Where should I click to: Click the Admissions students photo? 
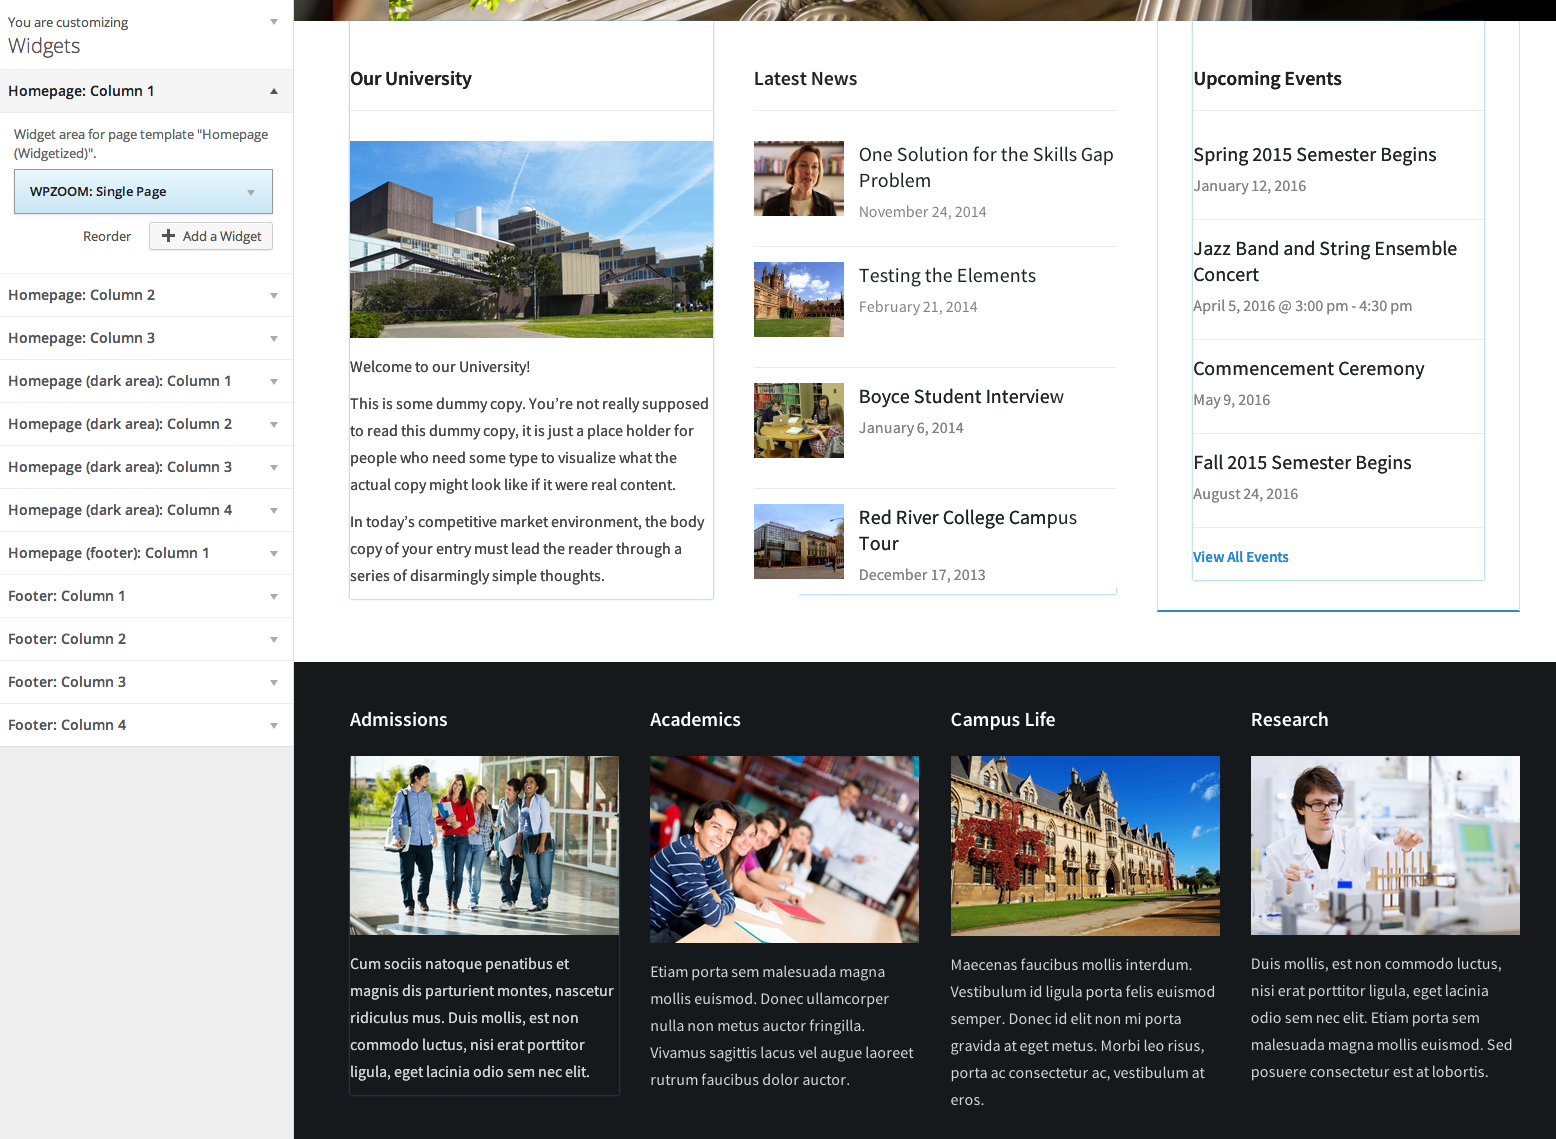(484, 845)
